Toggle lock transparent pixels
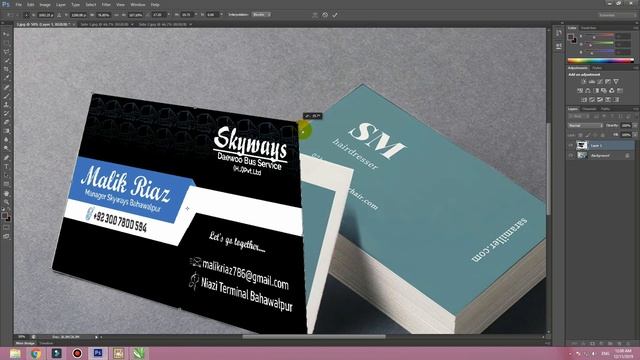 coord(580,135)
